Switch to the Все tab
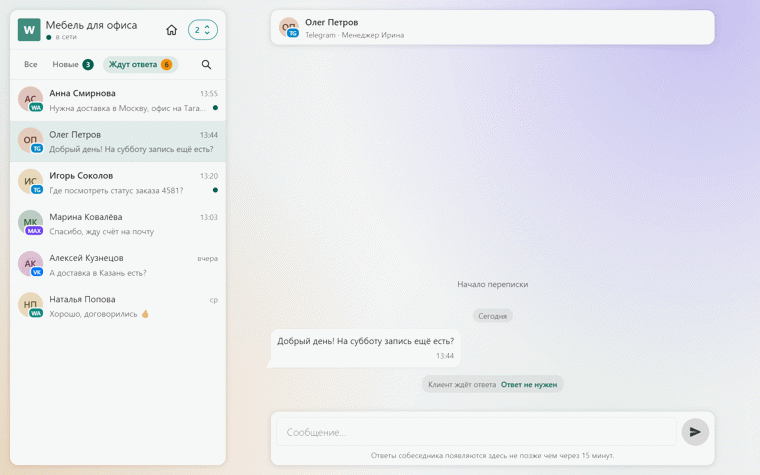Screen dimensions: 760x475 pos(31,64)
